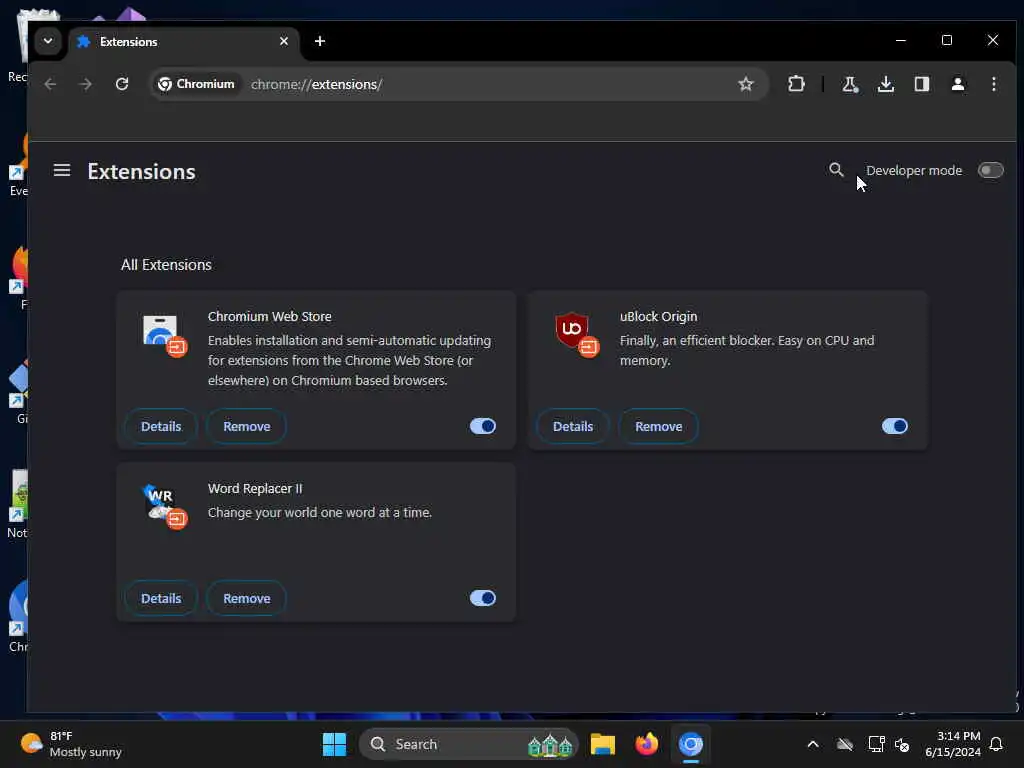This screenshot has height=768, width=1024.
Task: Remove the Word Replacer II extension
Action: 247,598
